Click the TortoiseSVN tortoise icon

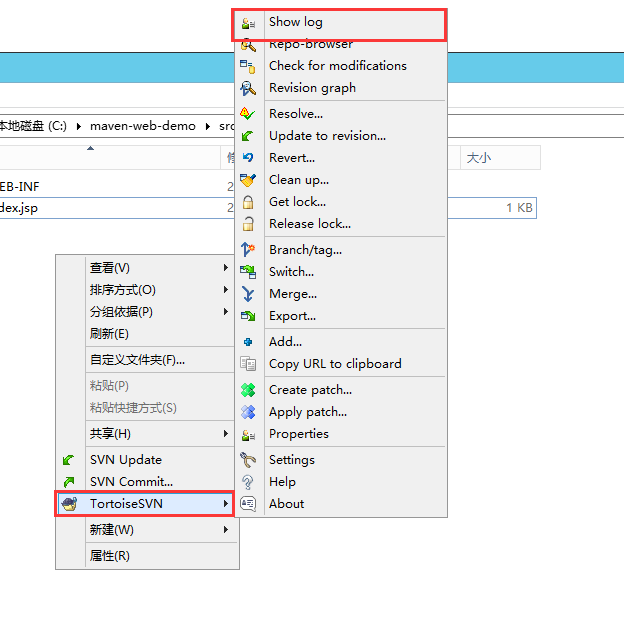(x=70, y=504)
